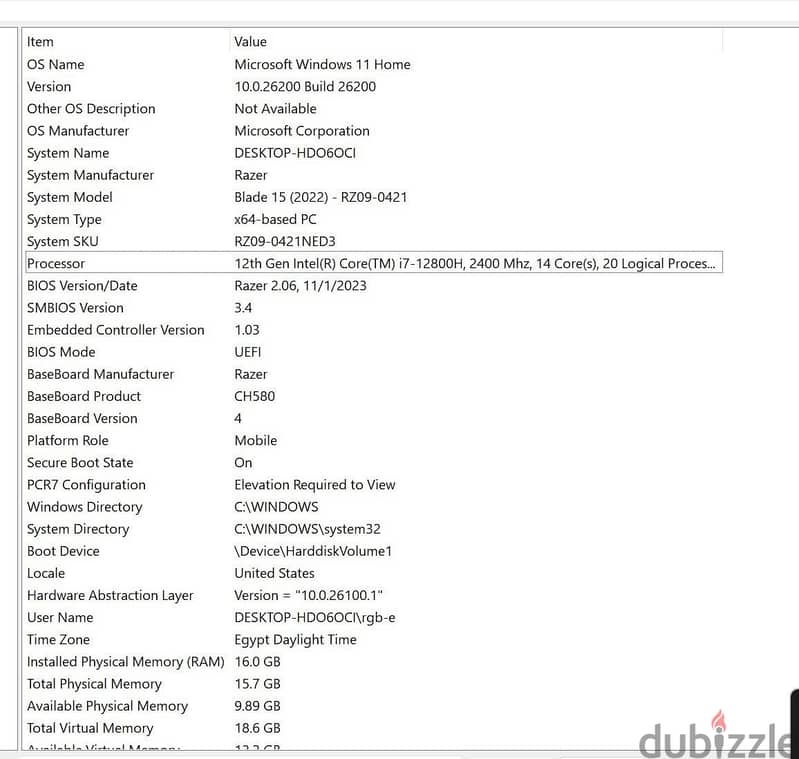Viewport: 799px width, 759px height.
Task: Click the highlighted Processor row
Action: (x=374, y=263)
